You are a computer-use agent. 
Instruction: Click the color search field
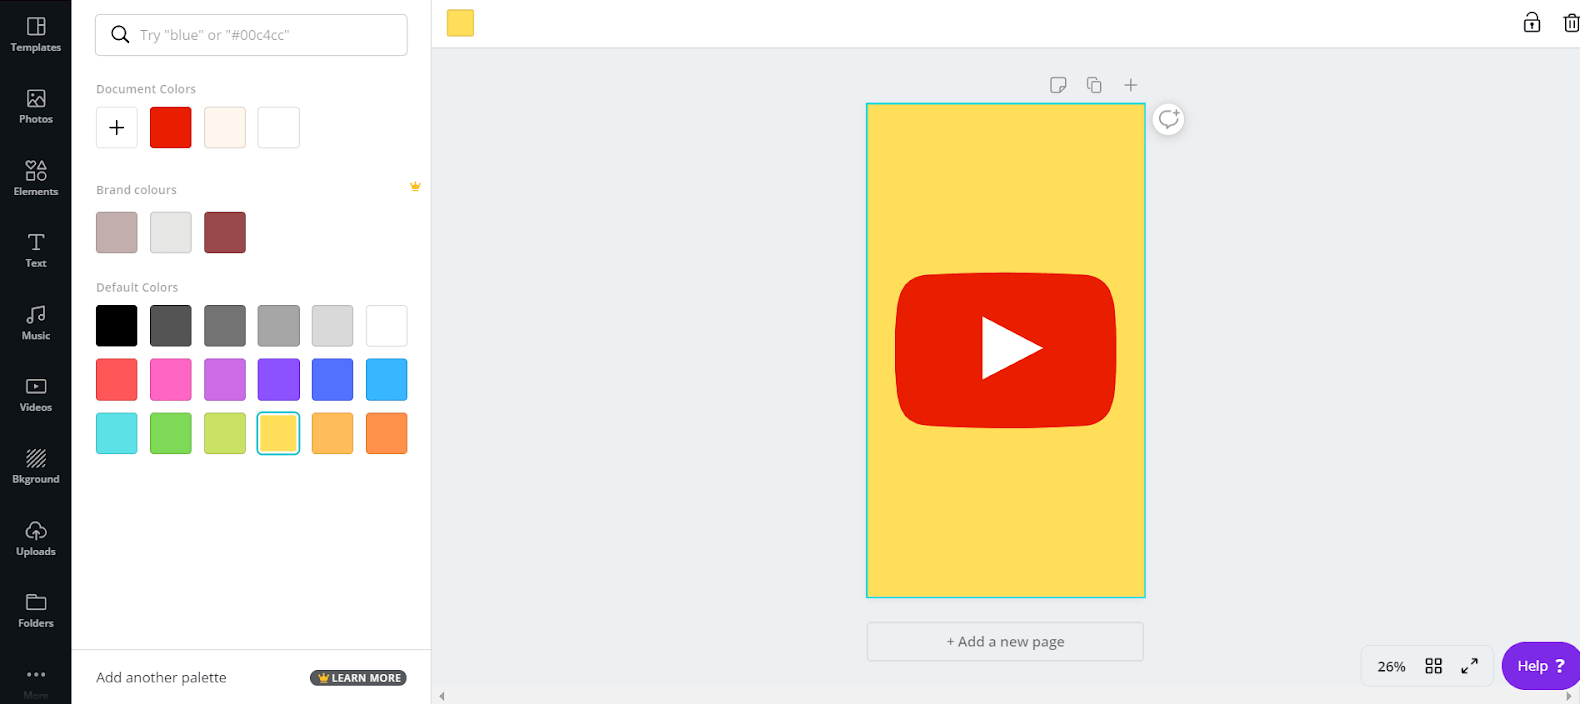coord(251,35)
